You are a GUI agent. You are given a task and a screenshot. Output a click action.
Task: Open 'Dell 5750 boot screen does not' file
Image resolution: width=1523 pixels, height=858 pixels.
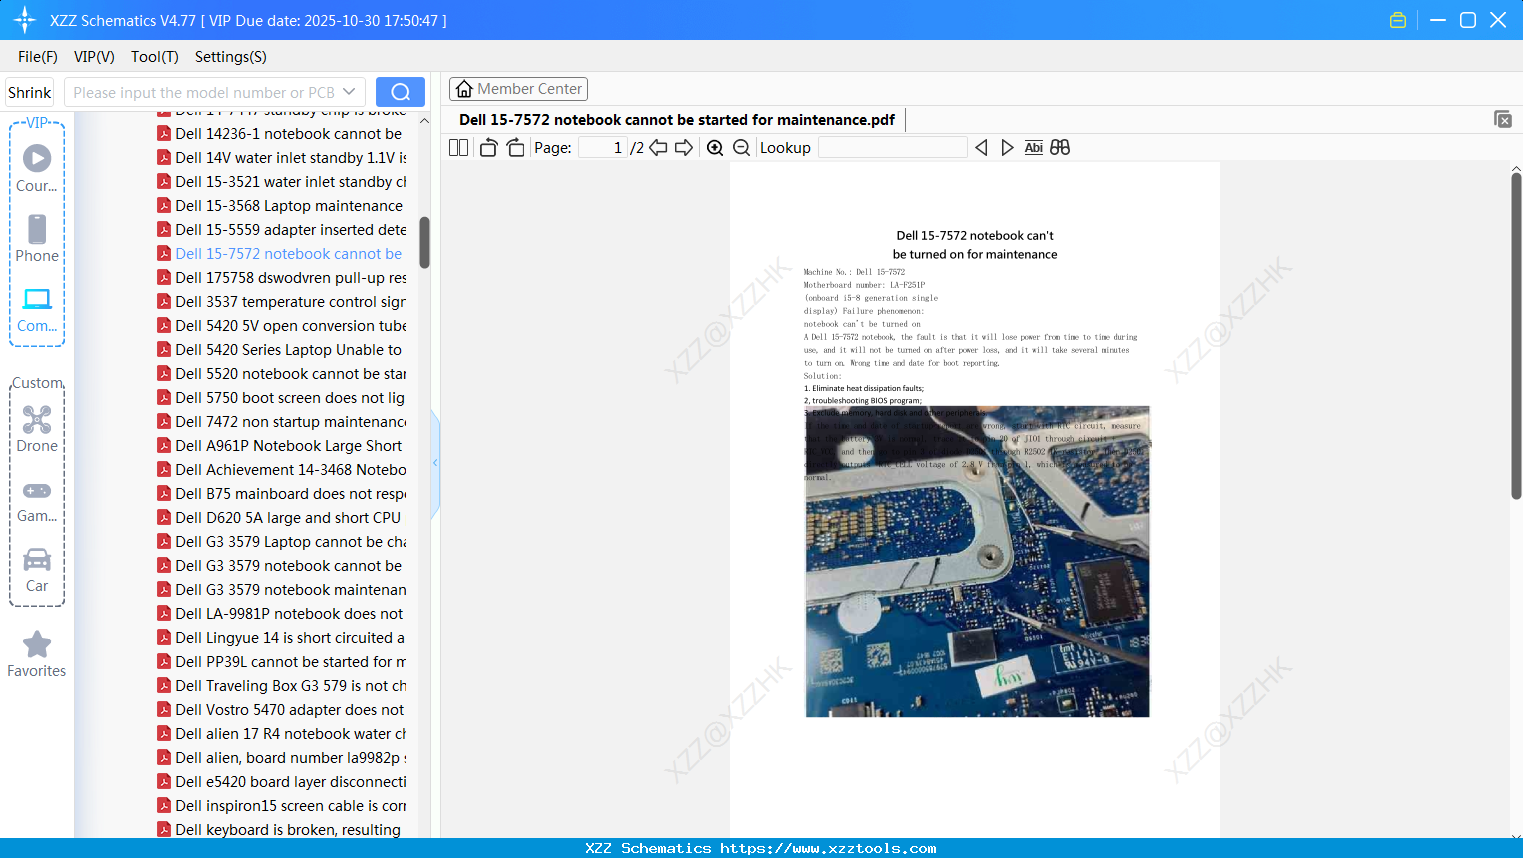[281, 398]
